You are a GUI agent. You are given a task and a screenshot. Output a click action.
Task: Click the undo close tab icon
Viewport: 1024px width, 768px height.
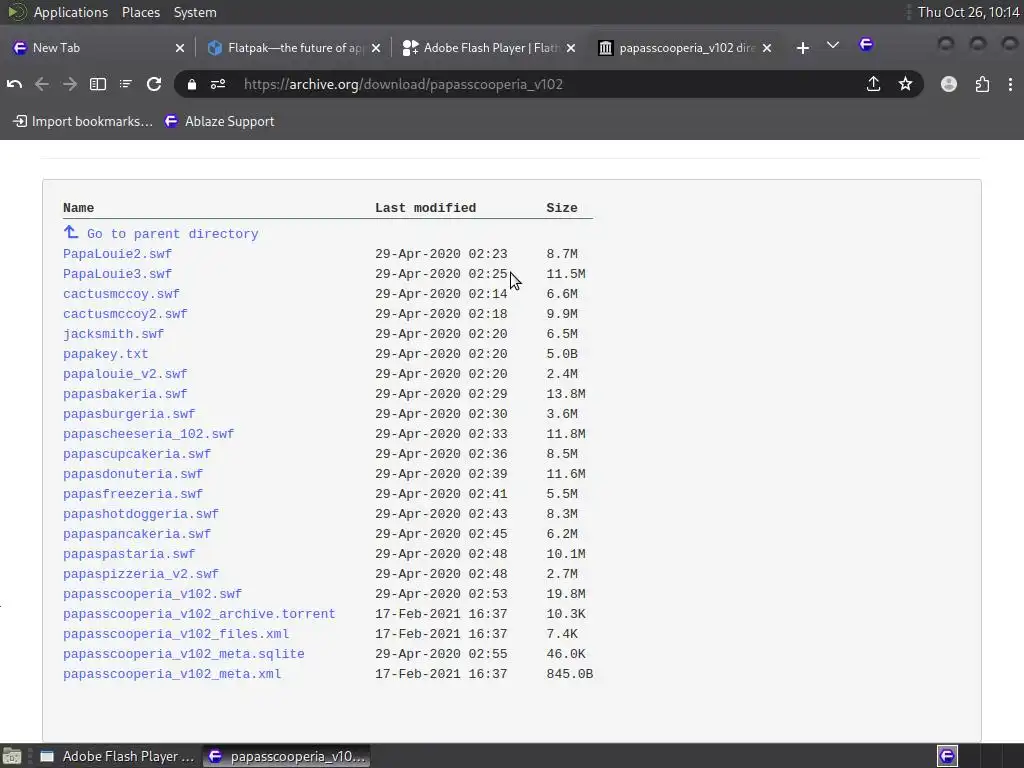click(x=14, y=84)
